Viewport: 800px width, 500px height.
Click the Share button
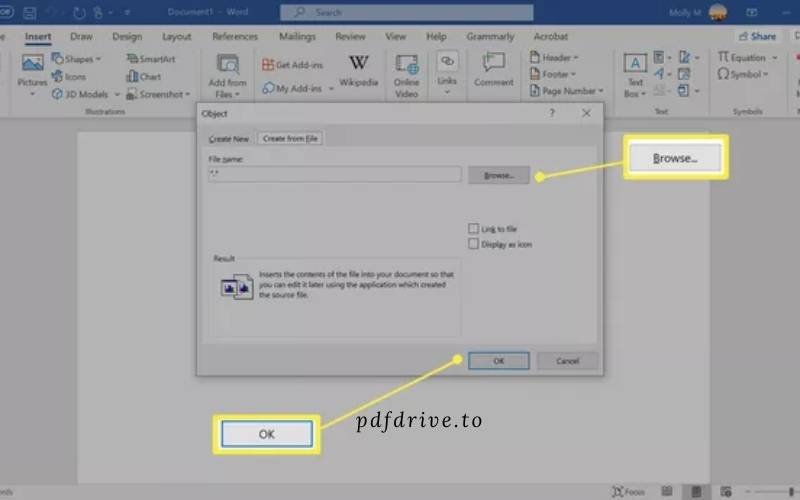(x=757, y=36)
